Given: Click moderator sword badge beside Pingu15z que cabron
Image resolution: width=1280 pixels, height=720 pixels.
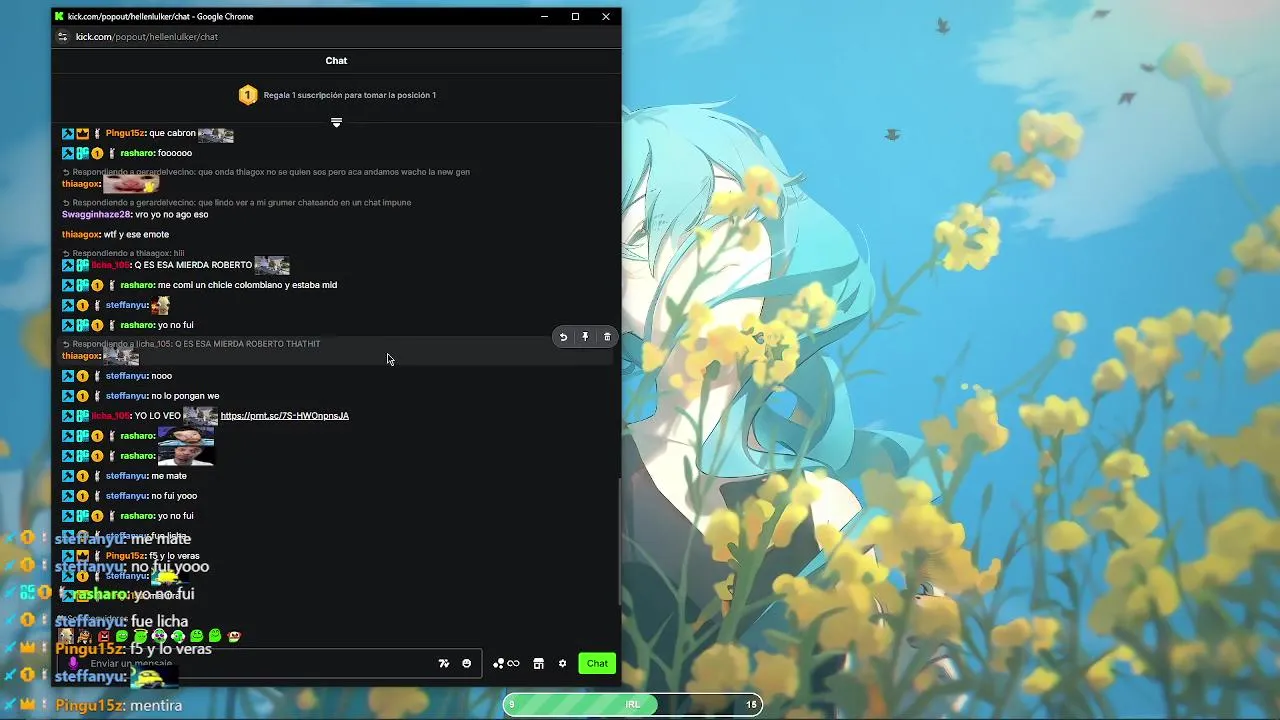Looking at the screenshot, I should click(68, 134).
